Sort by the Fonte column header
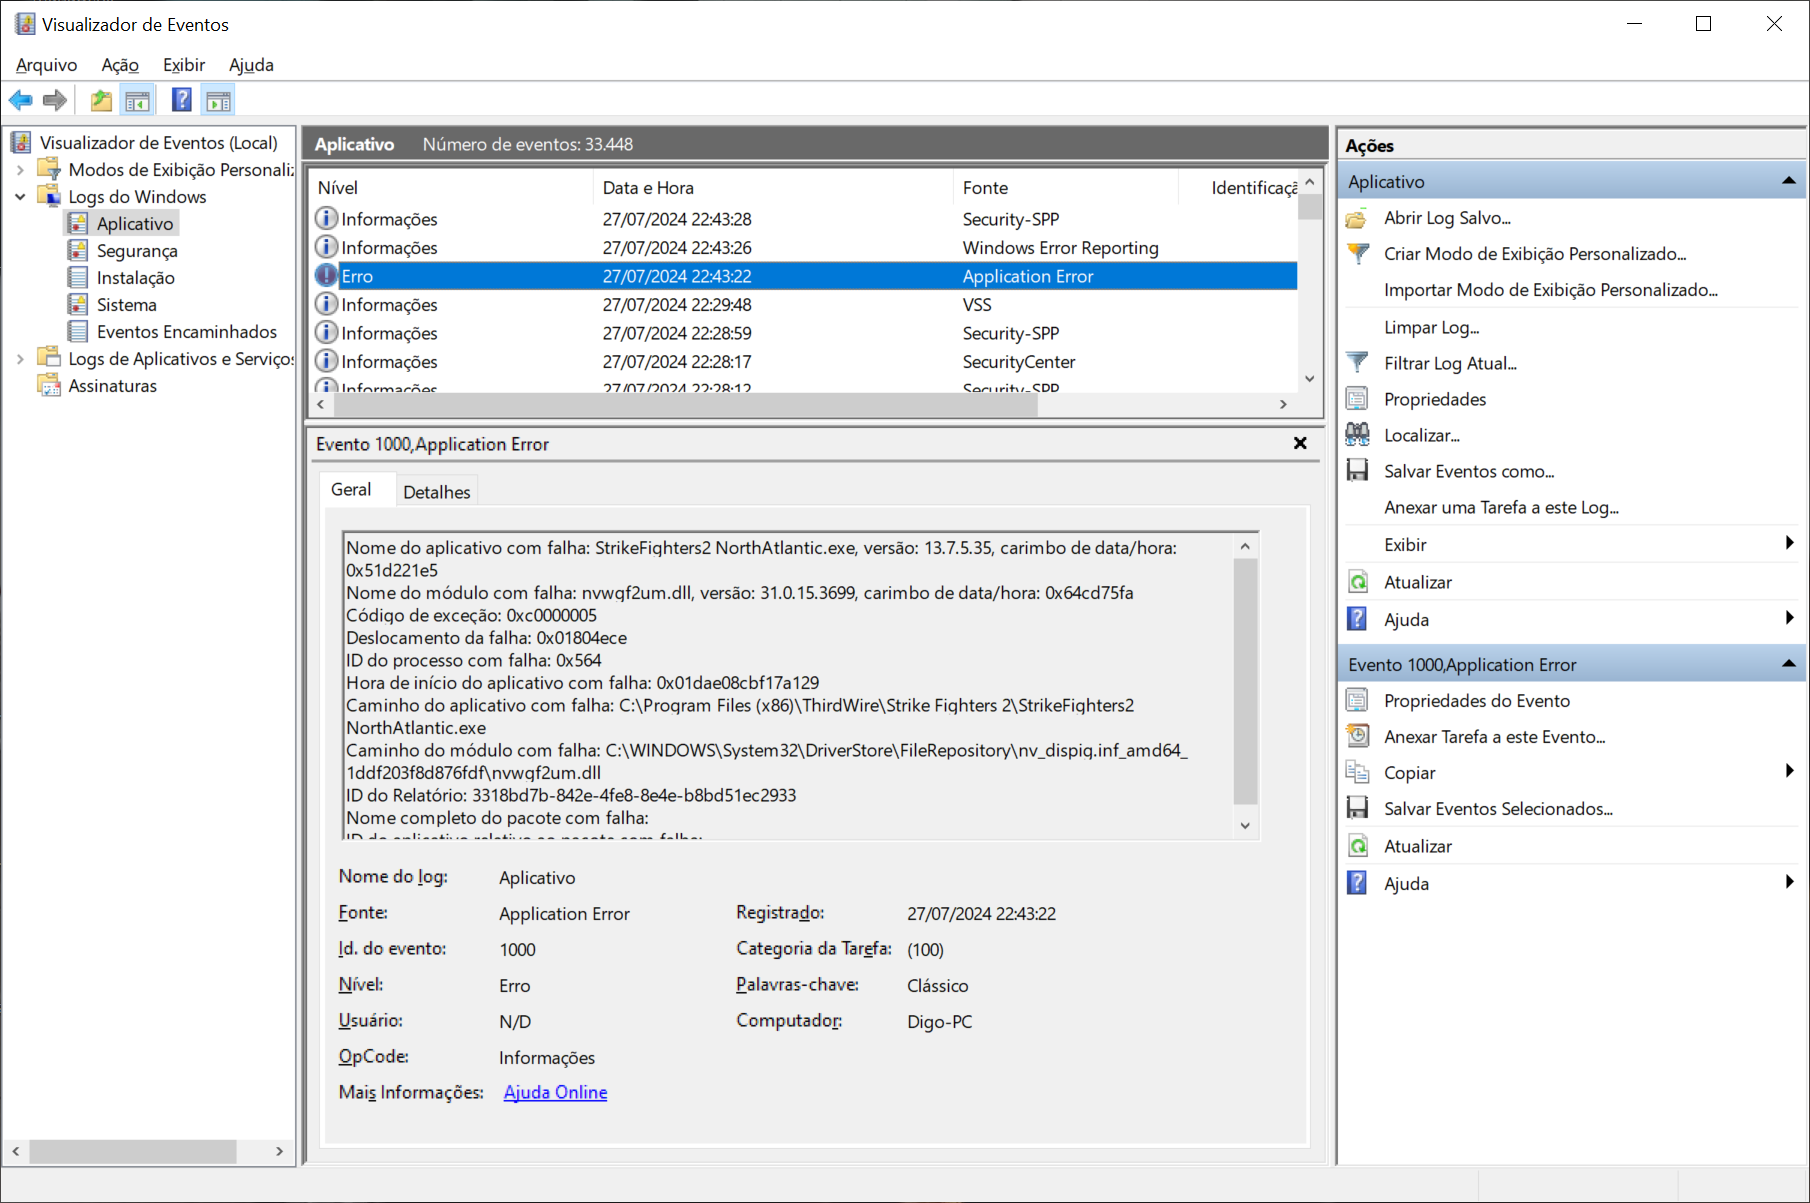The width and height of the screenshot is (1810, 1203). tap(1066, 188)
